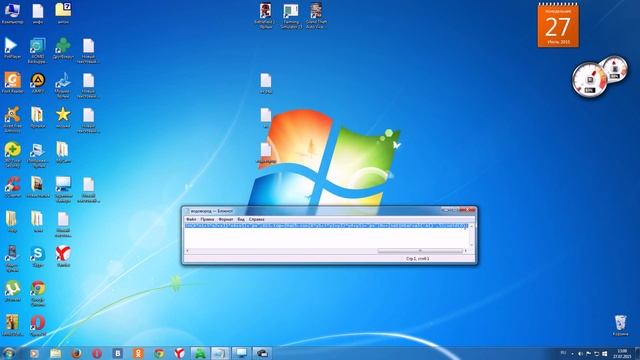Switch to monitor app in the taskbar

(x=241, y=353)
